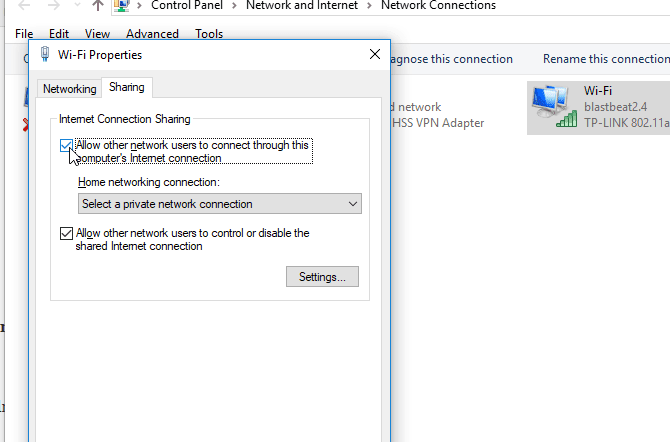Viewport: 670px width, 442px height.
Task: Open the Advanced menu
Action: pos(153,34)
